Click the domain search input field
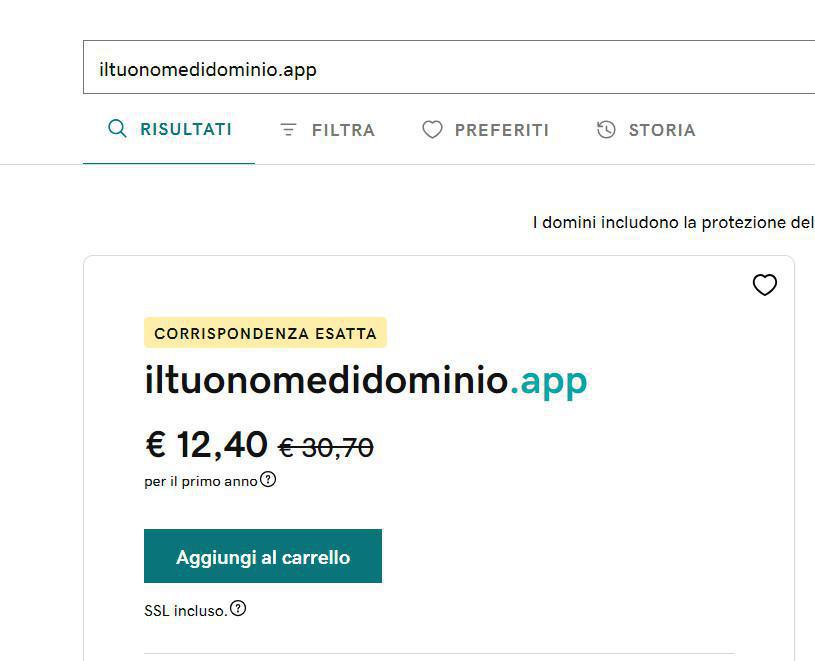This screenshot has height=661, width=815. click(448, 68)
